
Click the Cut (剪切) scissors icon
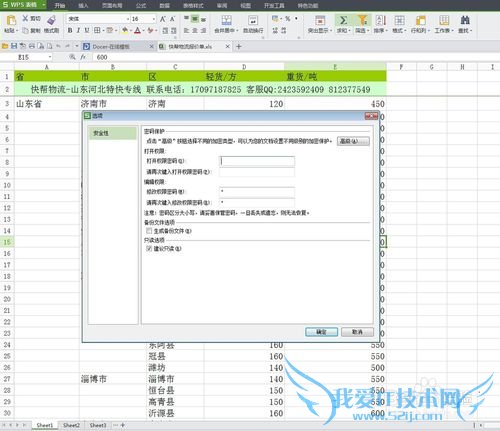click(25, 19)
